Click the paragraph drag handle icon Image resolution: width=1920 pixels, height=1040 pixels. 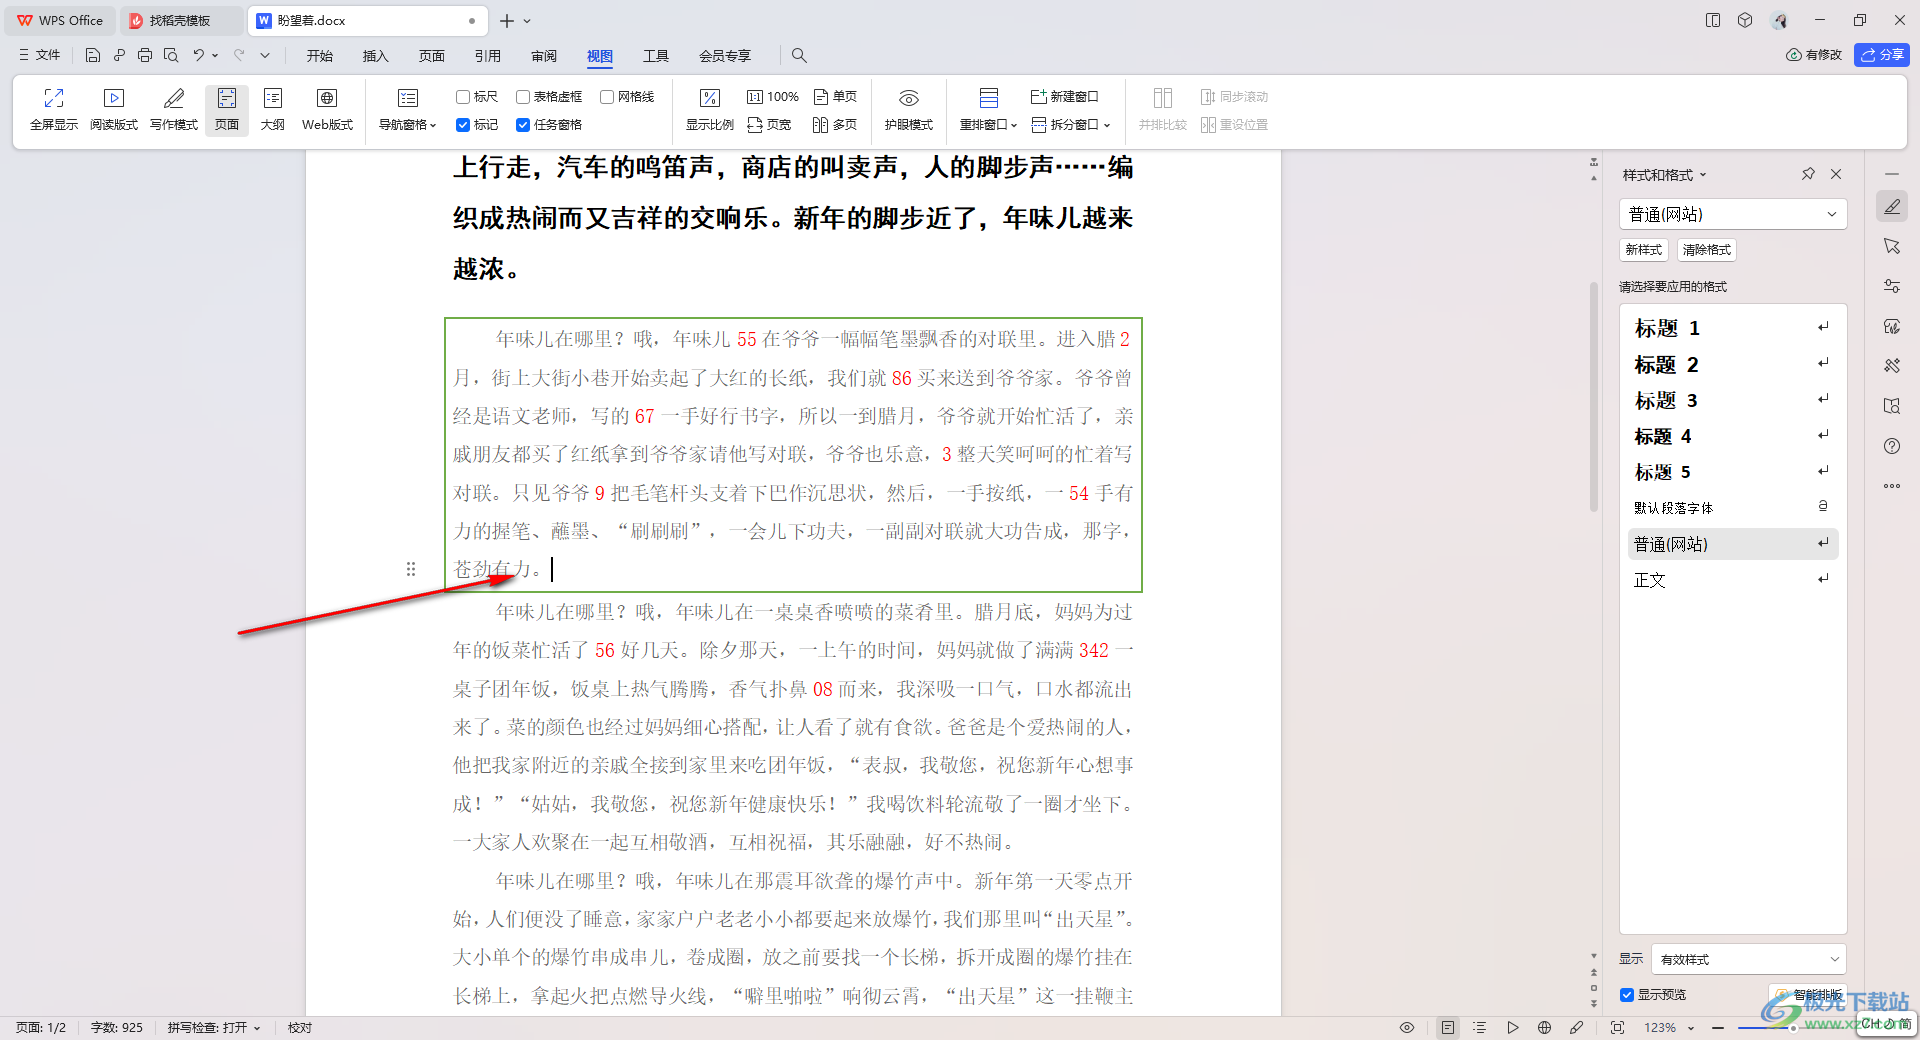click(x=411, y=569)
